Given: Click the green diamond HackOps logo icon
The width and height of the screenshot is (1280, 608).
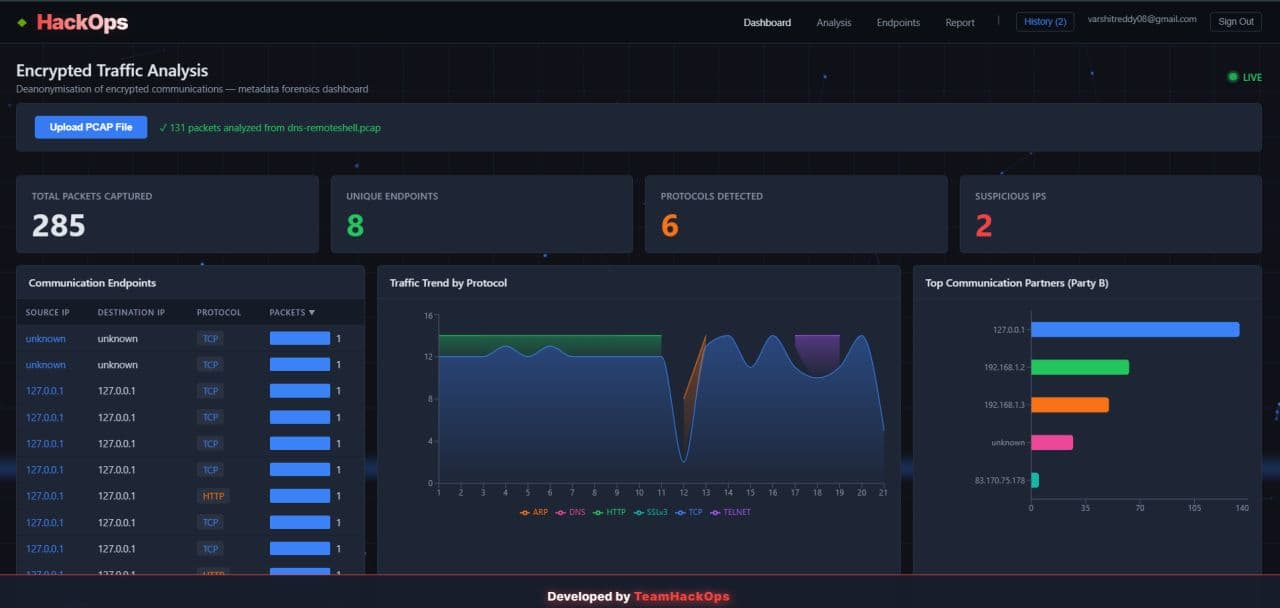Looking at the screenshot, I should pyautogui.click(x=22, y=22).
